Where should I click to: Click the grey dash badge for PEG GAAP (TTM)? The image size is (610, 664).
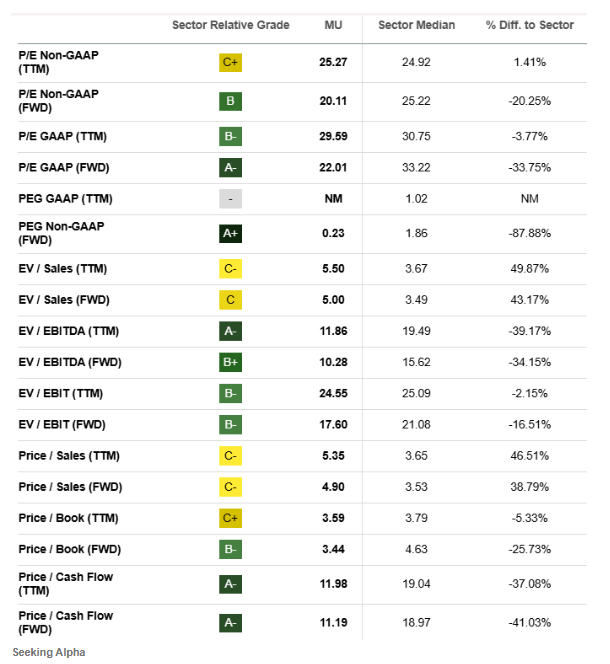pyautogui.click(x=231, y=199)
